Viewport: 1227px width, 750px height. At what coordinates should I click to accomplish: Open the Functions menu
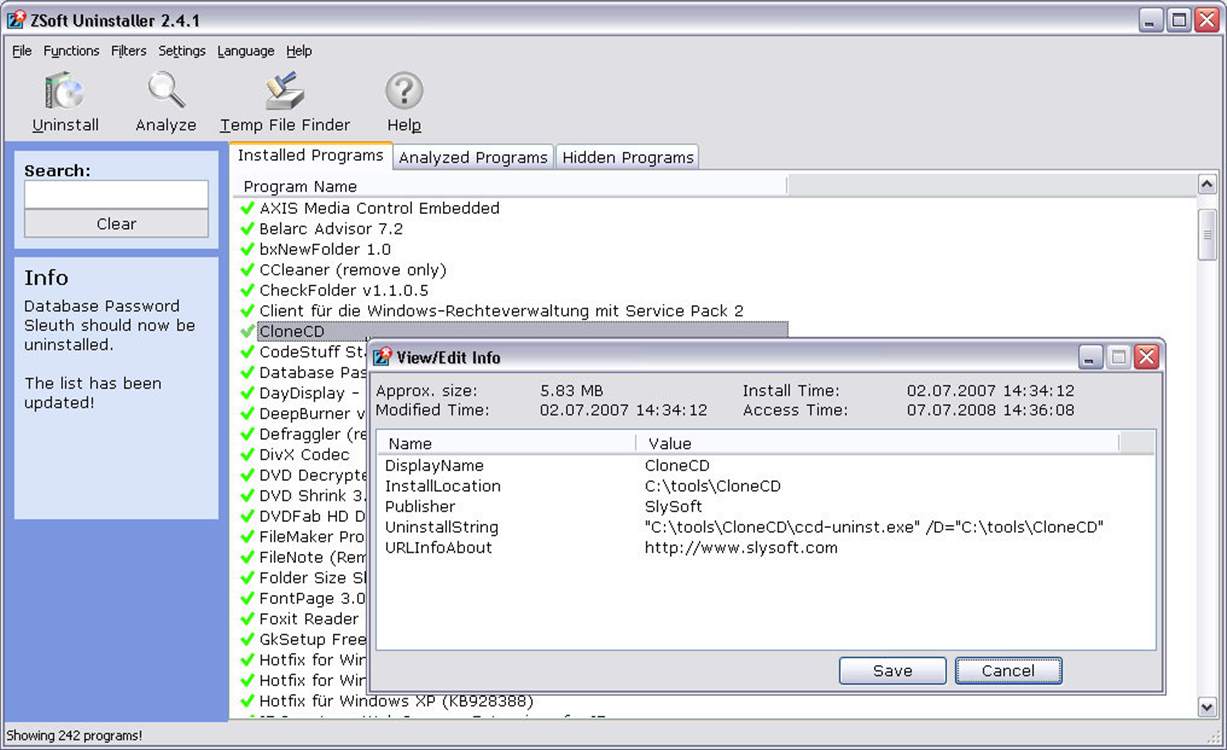point(71,51)
